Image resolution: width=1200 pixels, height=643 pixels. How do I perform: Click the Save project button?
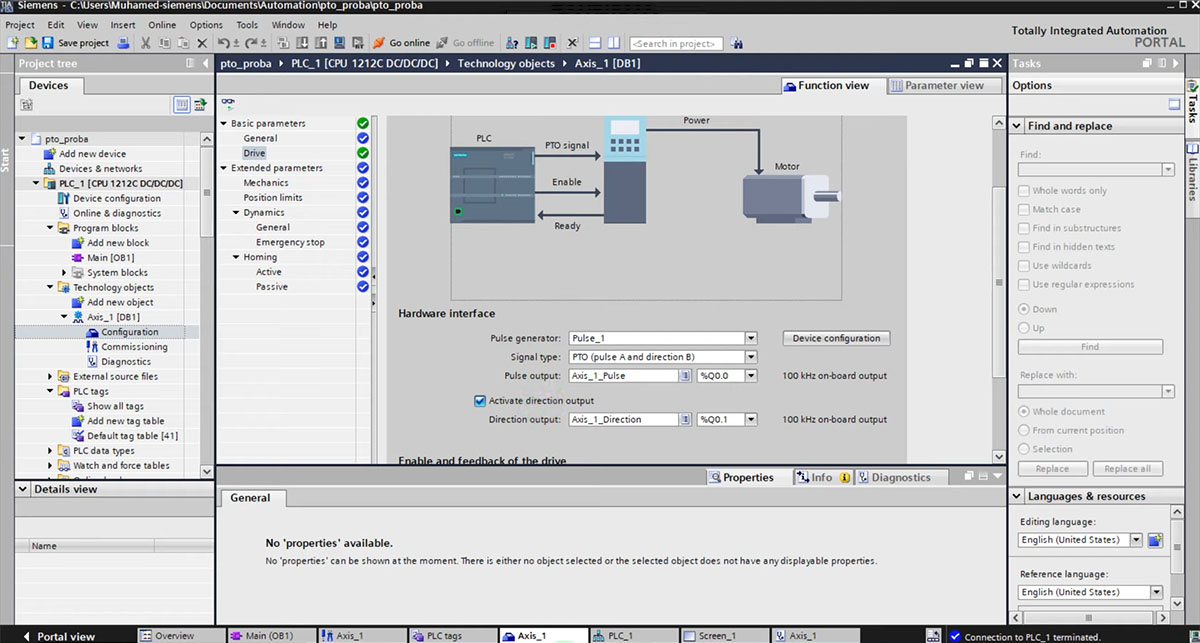(75, 43)
